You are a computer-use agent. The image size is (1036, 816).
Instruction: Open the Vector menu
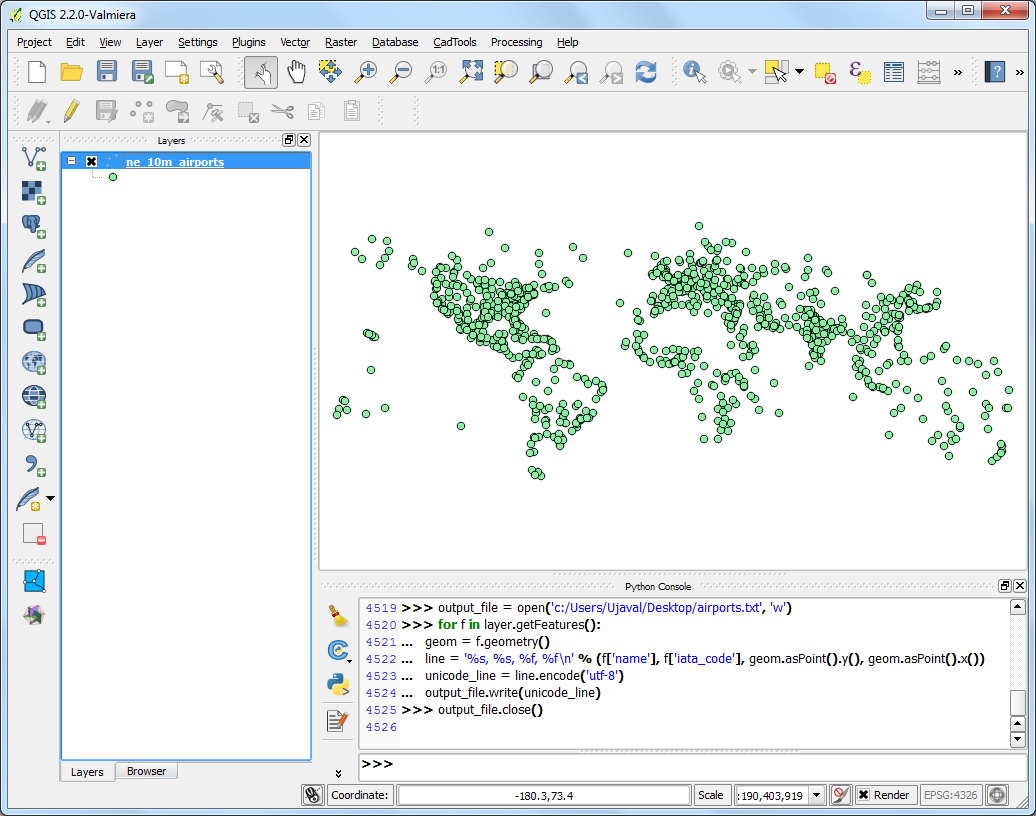click(295, 42)
